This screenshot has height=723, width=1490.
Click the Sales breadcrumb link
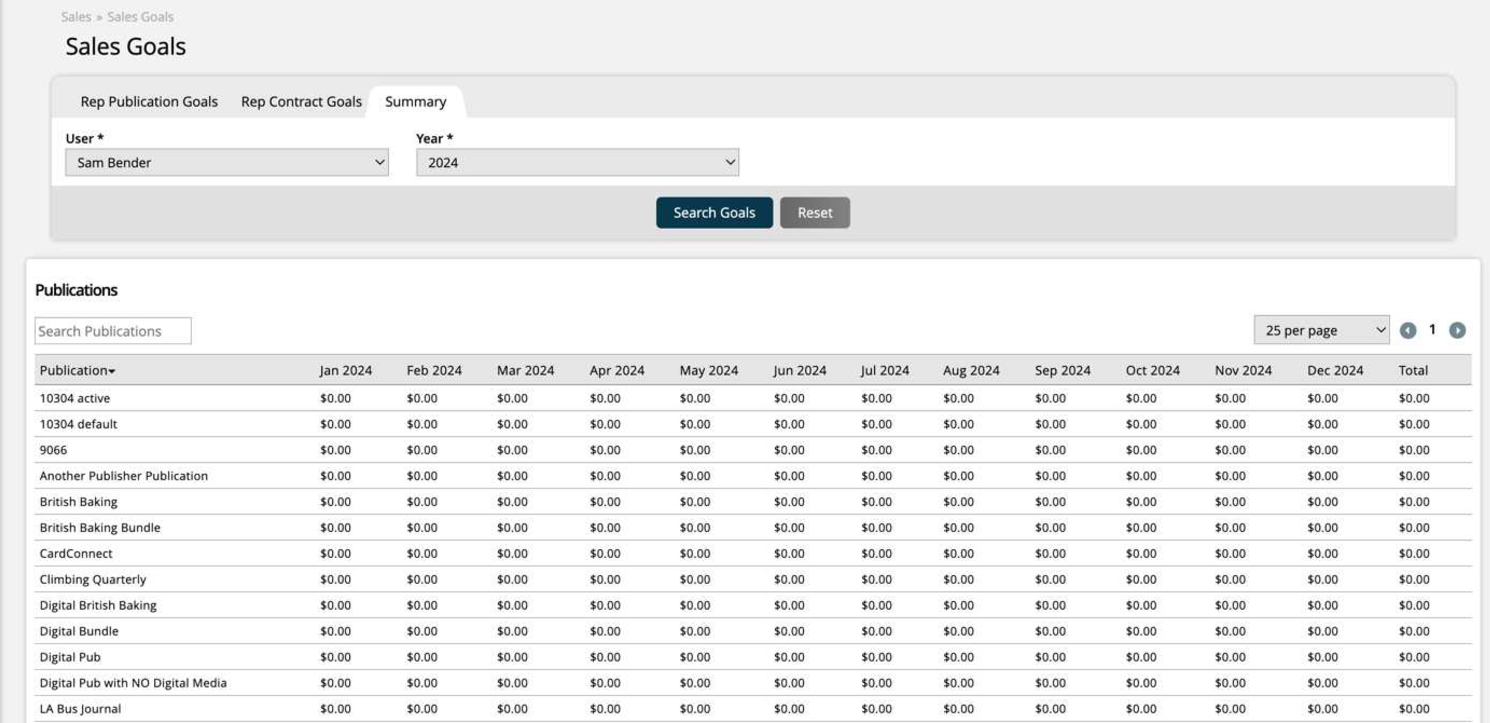coord(76,17)
